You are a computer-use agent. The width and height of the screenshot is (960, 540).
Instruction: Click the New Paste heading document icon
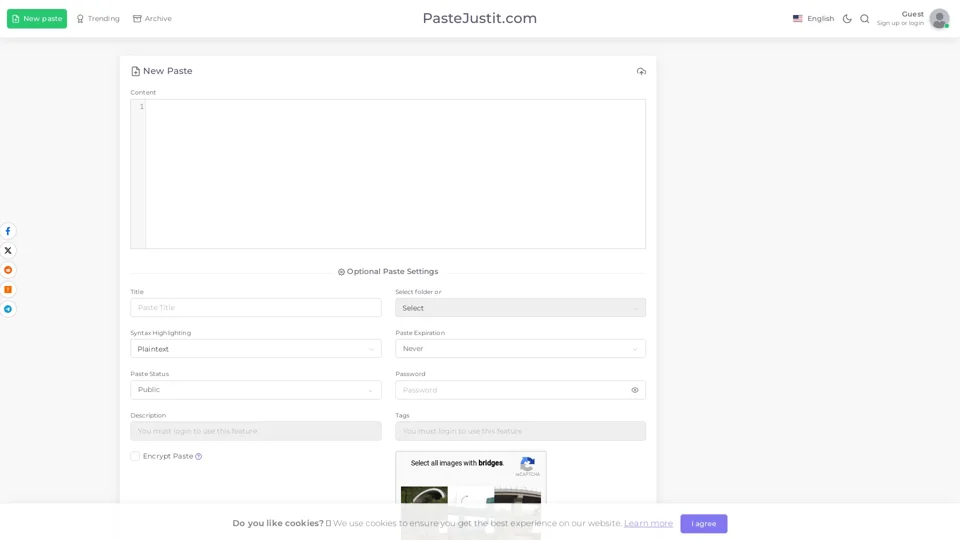[x=135, y=71]
